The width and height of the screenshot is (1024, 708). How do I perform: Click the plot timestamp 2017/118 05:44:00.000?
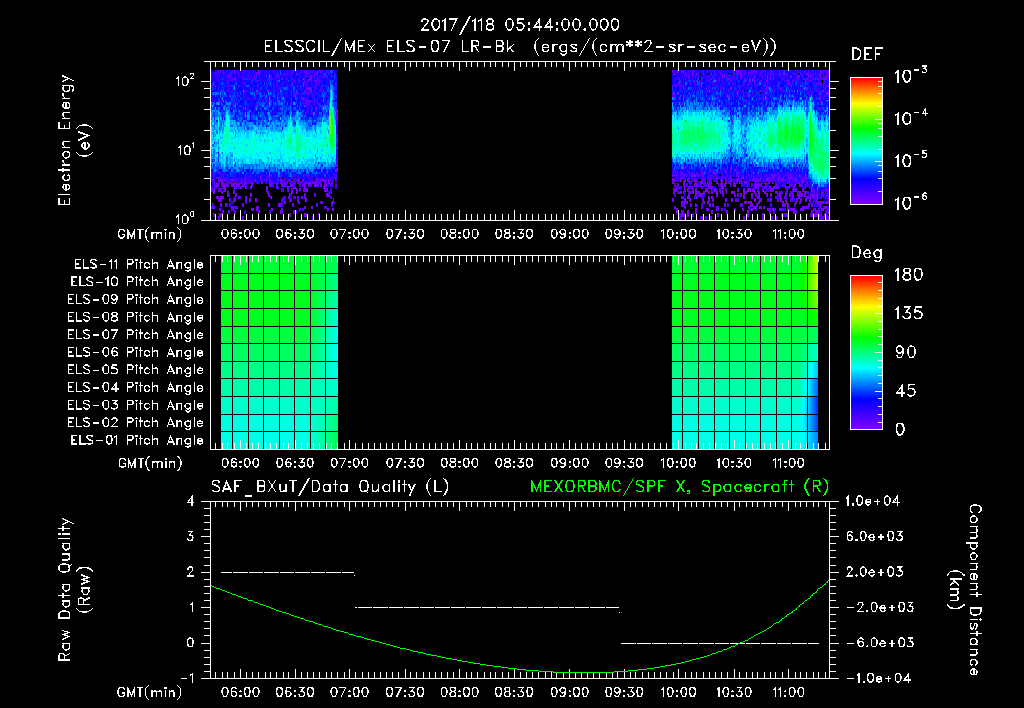pos(519,25)
